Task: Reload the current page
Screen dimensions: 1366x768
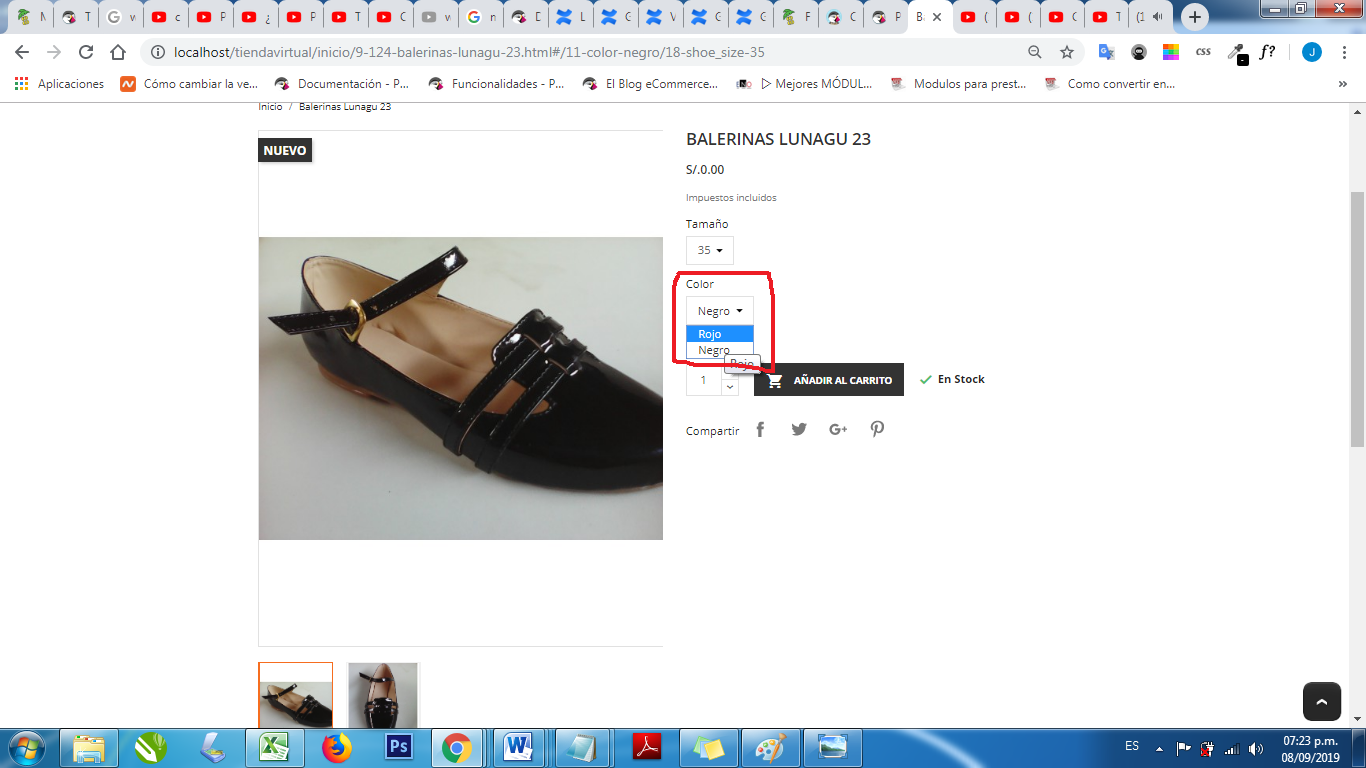Action: point(86,52)
